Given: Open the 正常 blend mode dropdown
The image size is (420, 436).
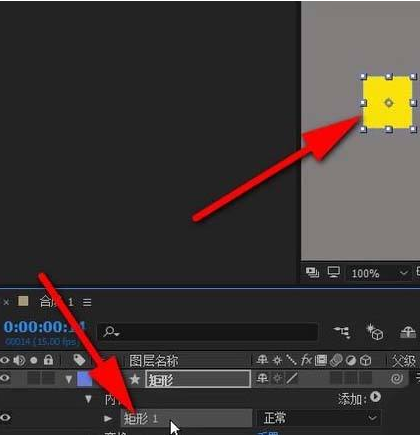Looking at the screenshot, I should (319, 418).
